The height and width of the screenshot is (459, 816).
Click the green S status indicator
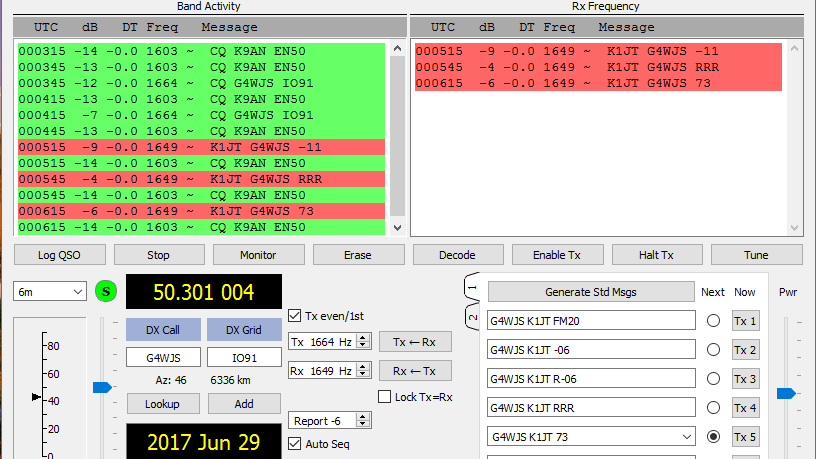click(106, 291)
